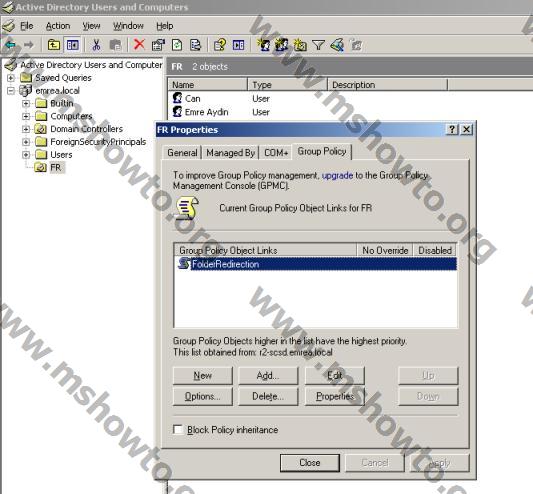This screenshot has height=494, width=533.
Task: Open the Window menu
Action: 128,26
